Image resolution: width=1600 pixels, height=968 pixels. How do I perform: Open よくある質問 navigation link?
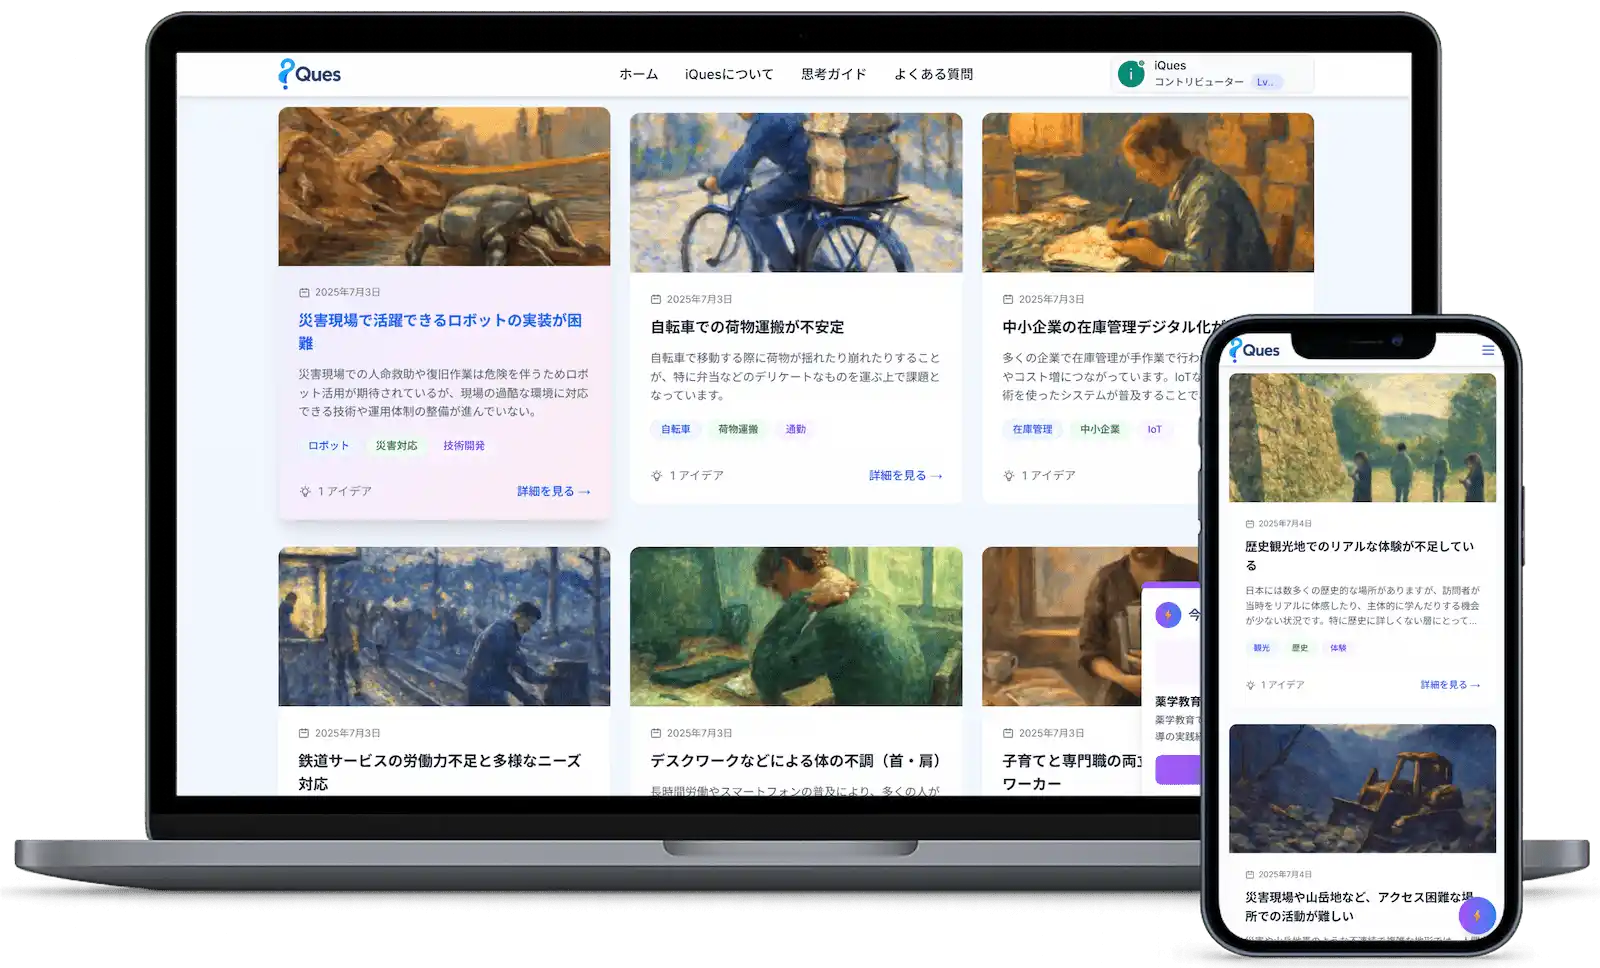pos(933,74)
